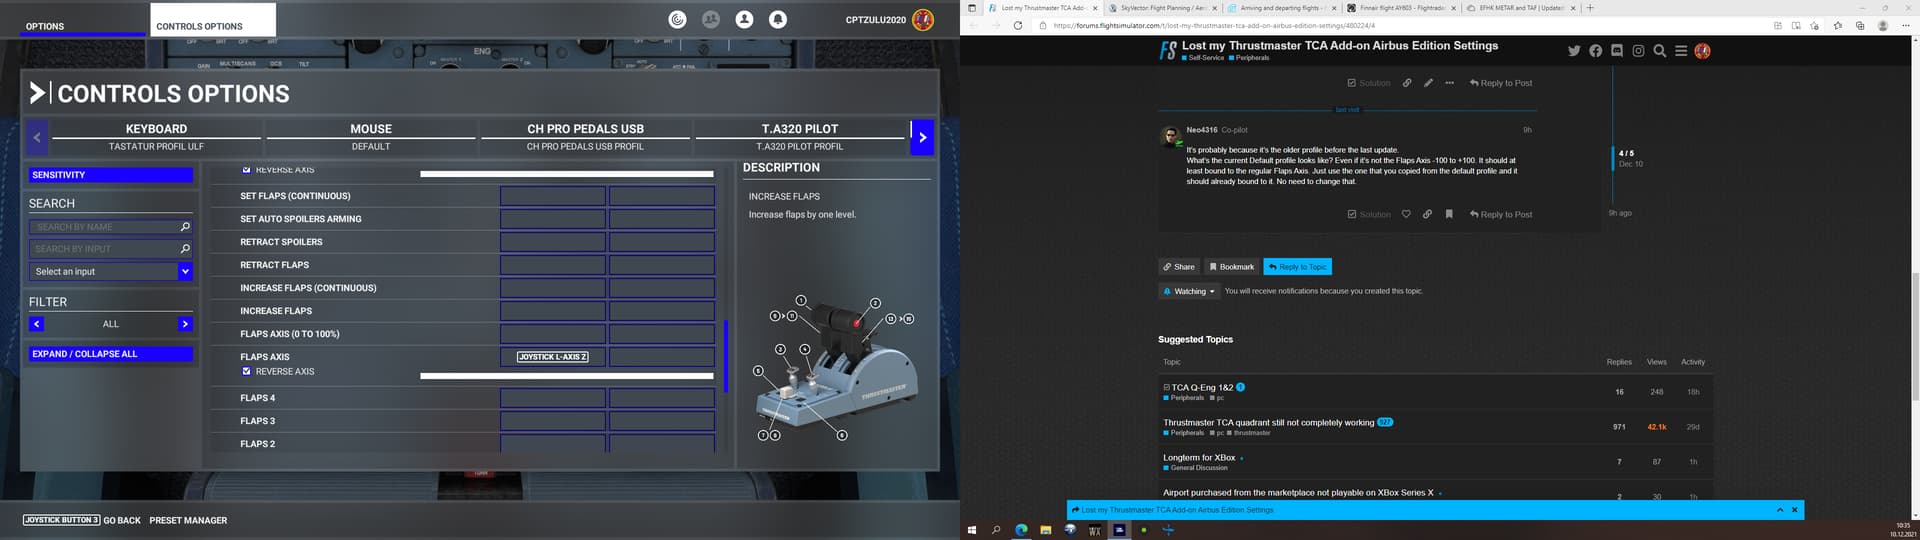Click the Flaps Axis sensitivity bar

click(x=566, y=376)
